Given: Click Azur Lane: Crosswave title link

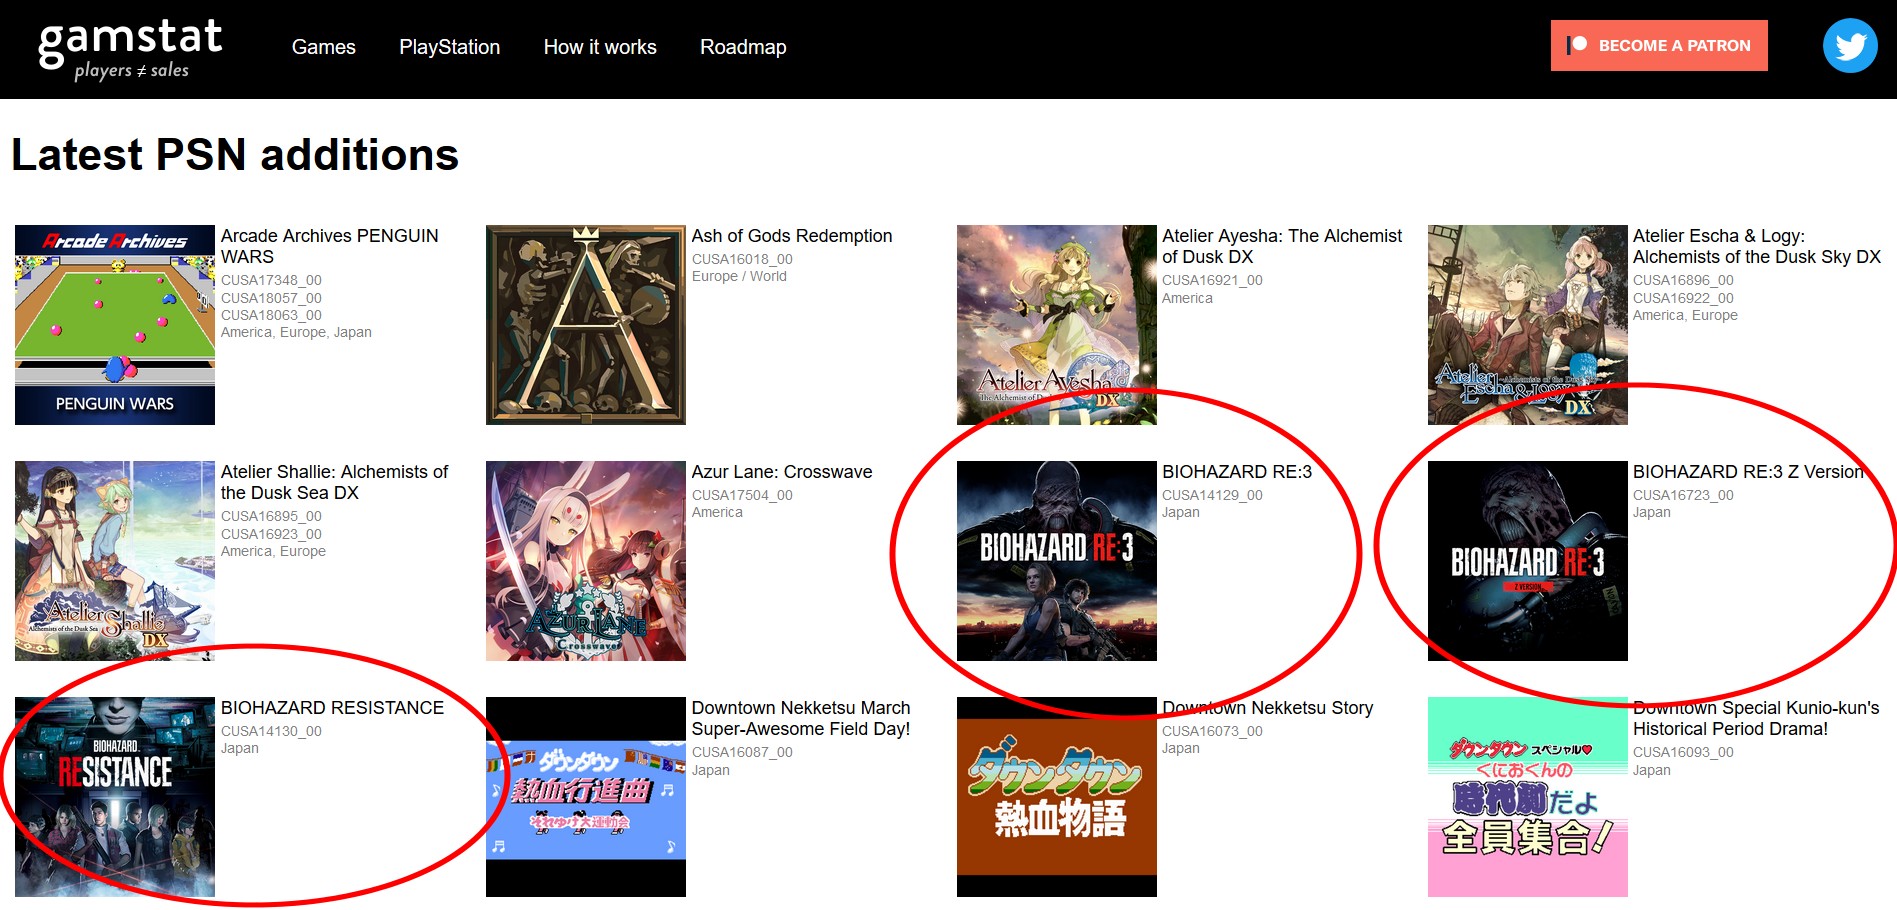Looking at the screenshot, I should coord(782,472).
